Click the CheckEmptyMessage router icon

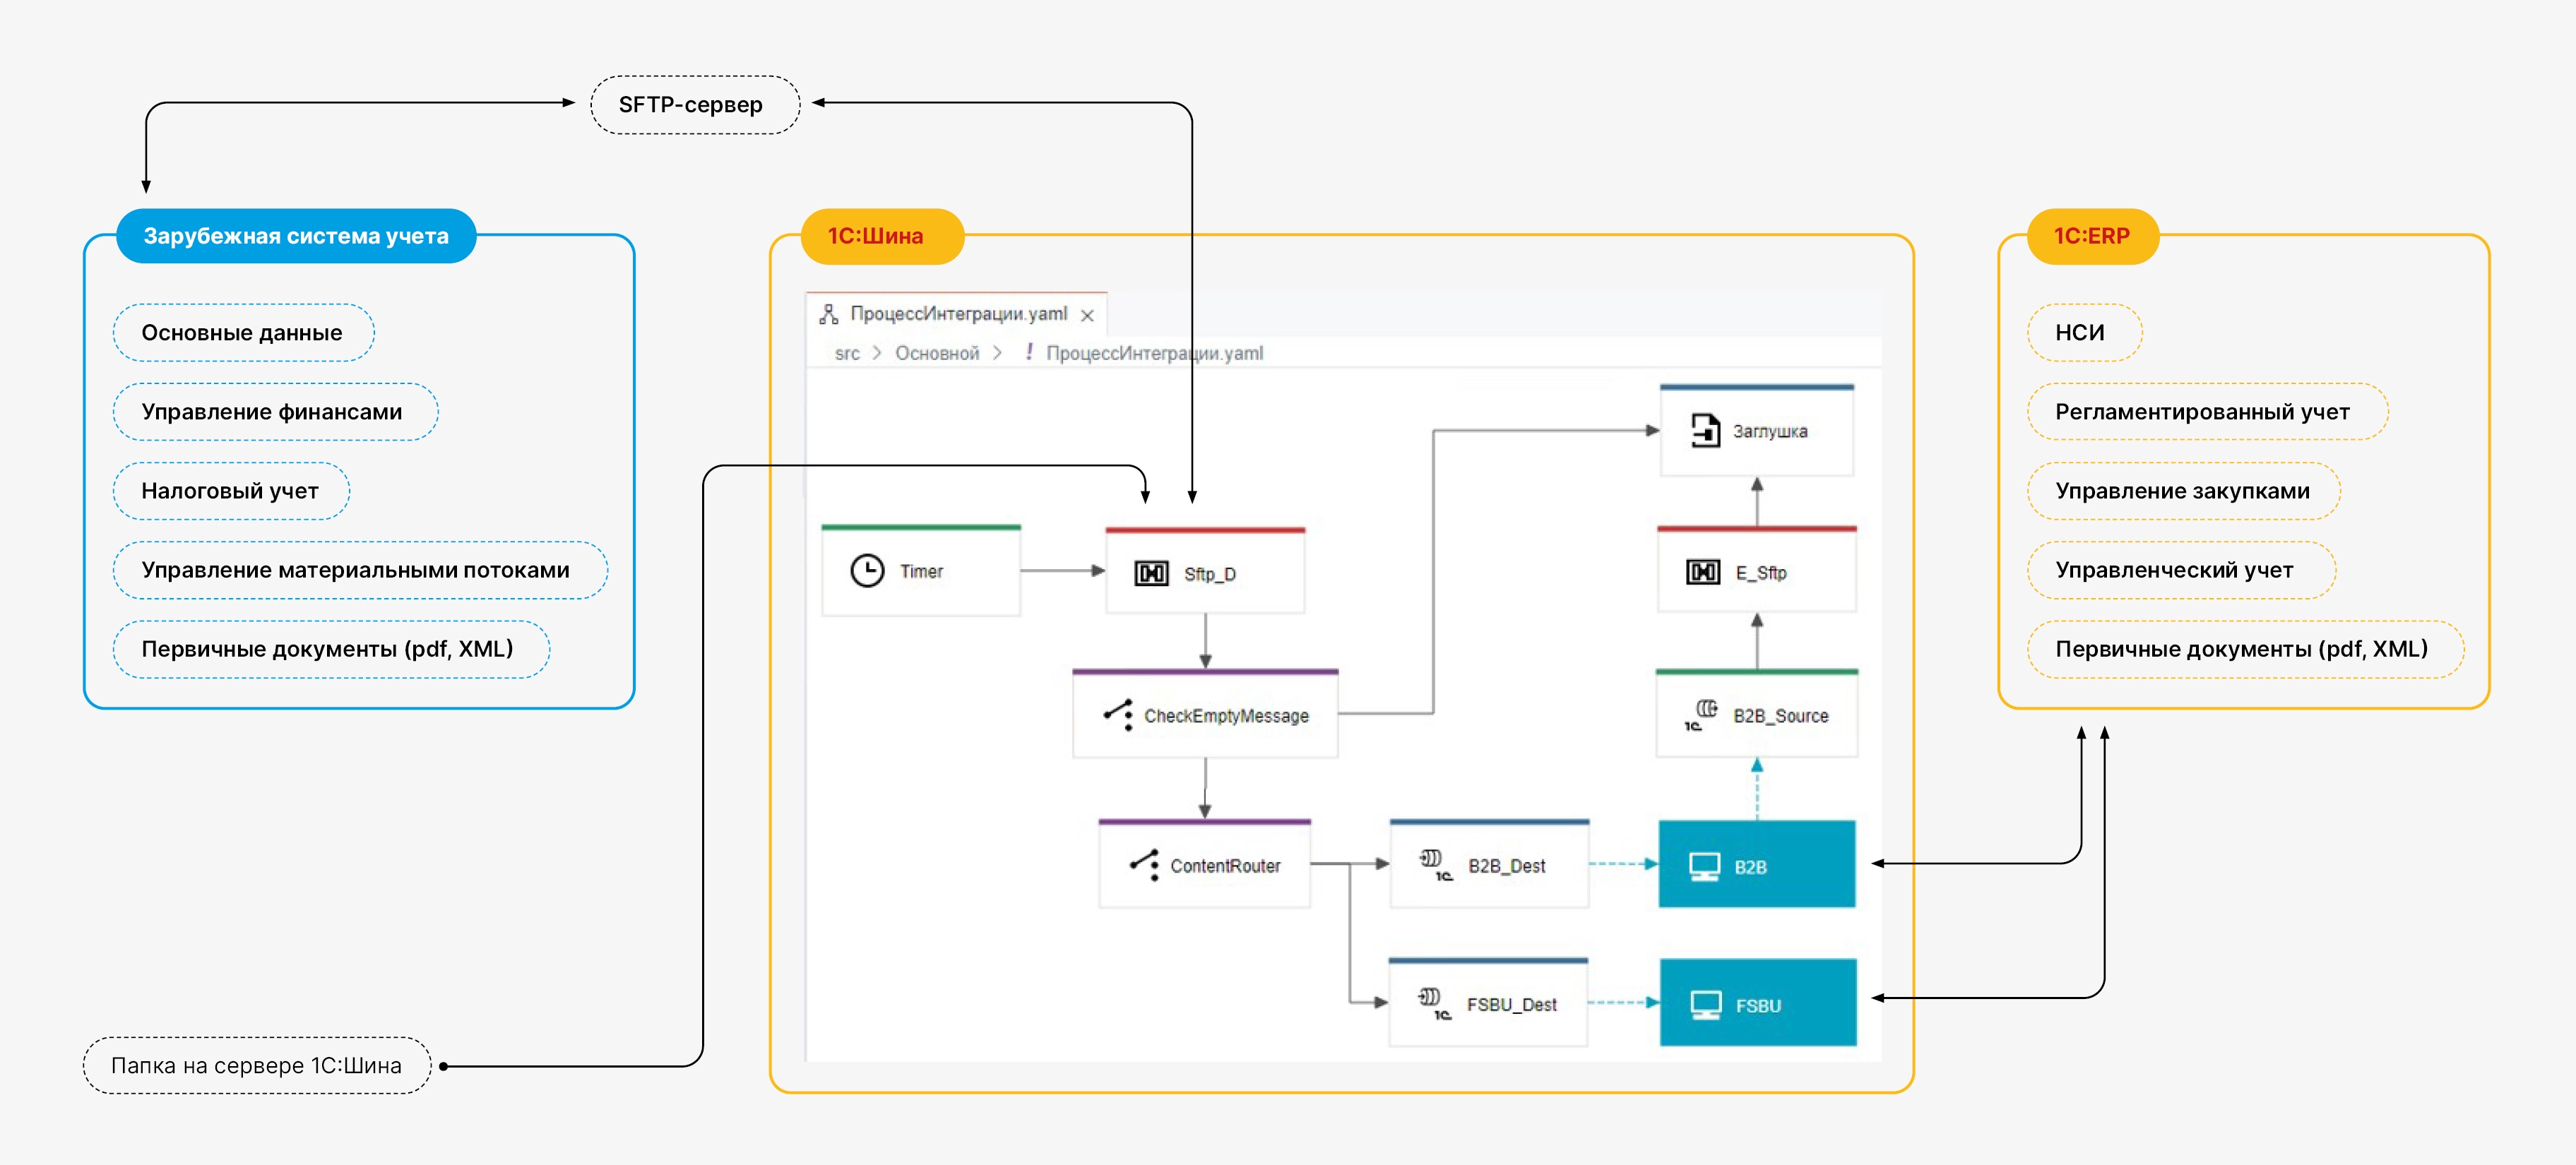pyautogui.click(x=1118, y=715)
